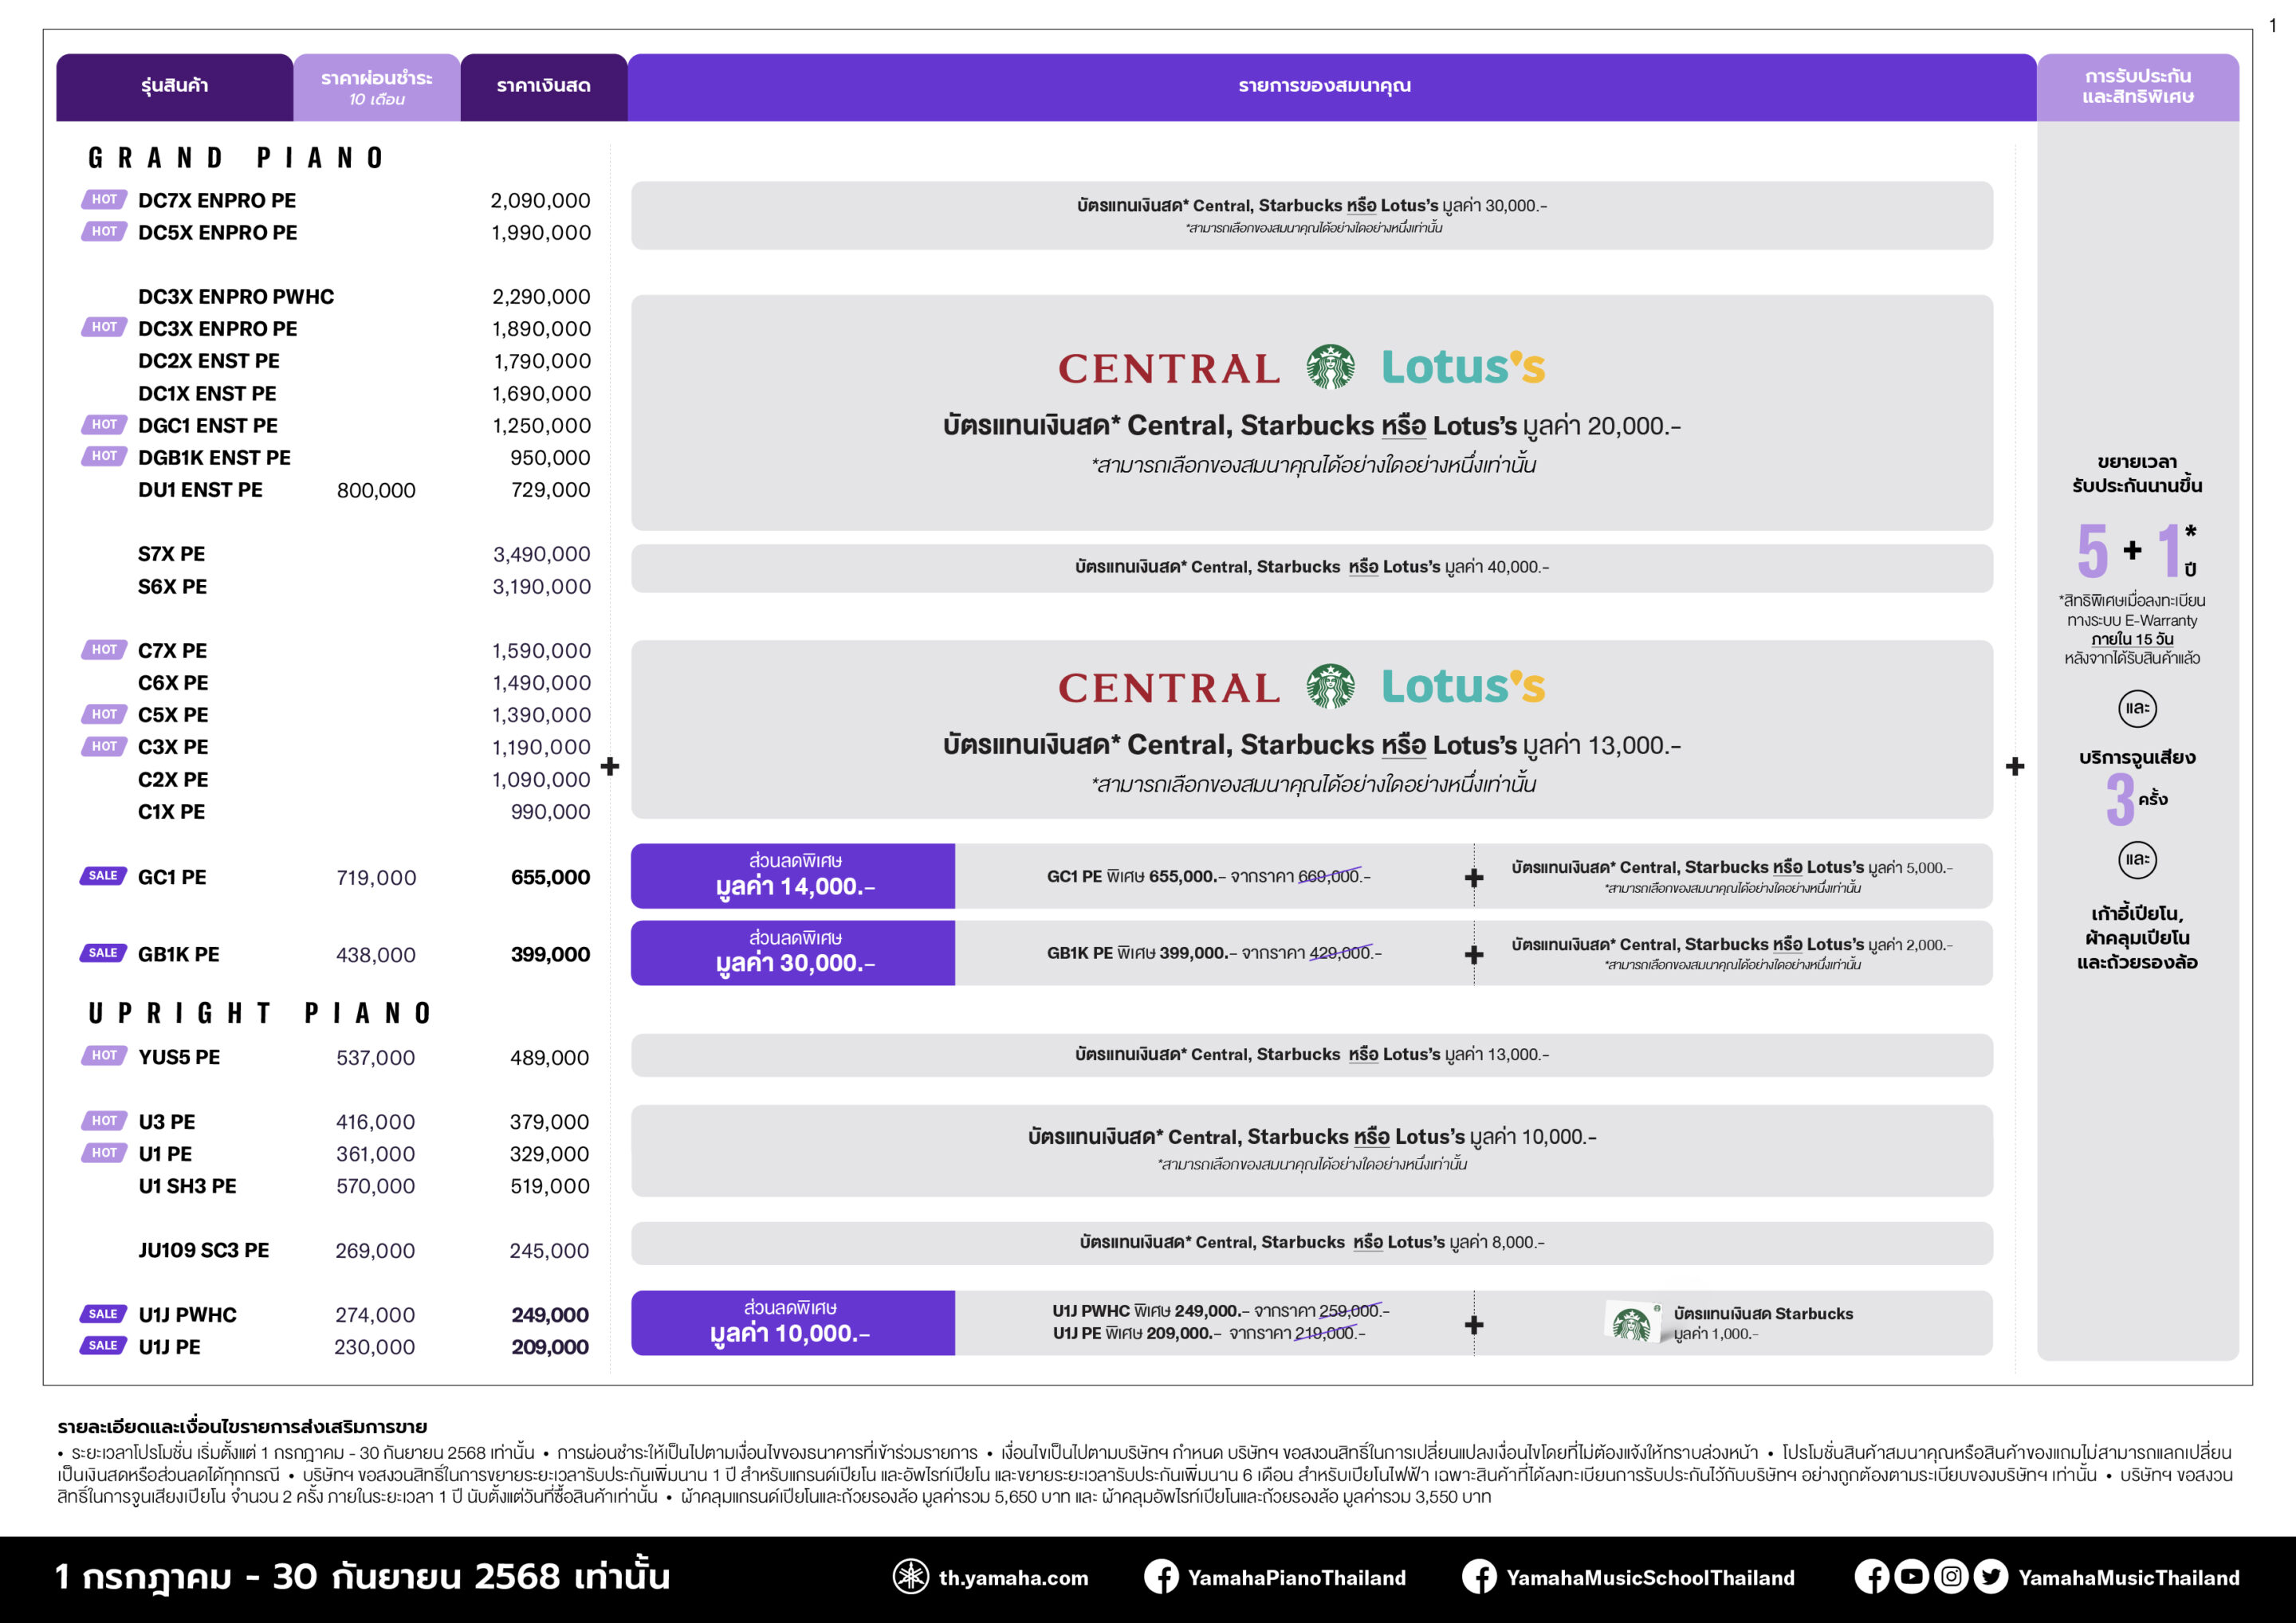Click the Starbucks logo in the 20,000 voucher banner
Image resolution: width=2296 pixels, height=1623 pixels.
click(1330, 367)
